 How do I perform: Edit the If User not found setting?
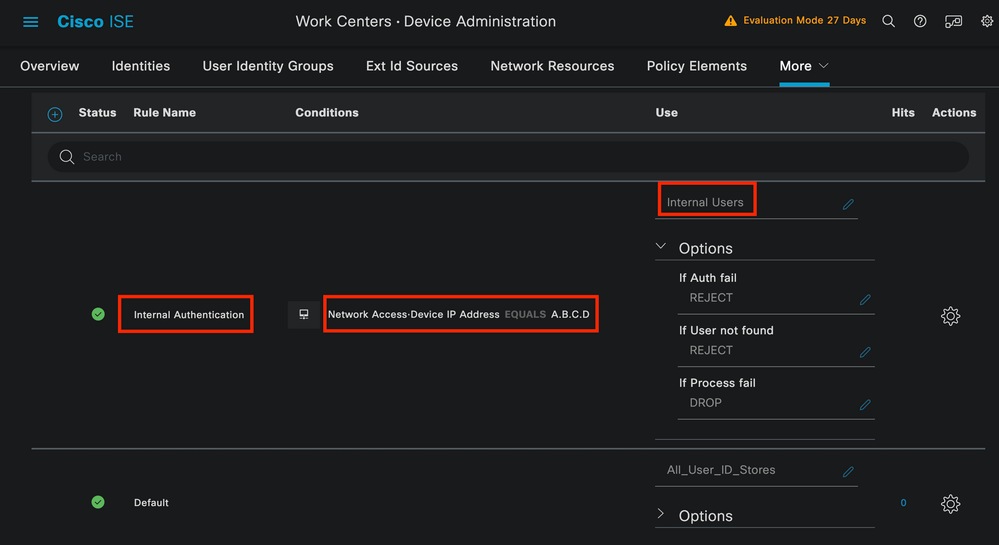[x=865, y=352]
